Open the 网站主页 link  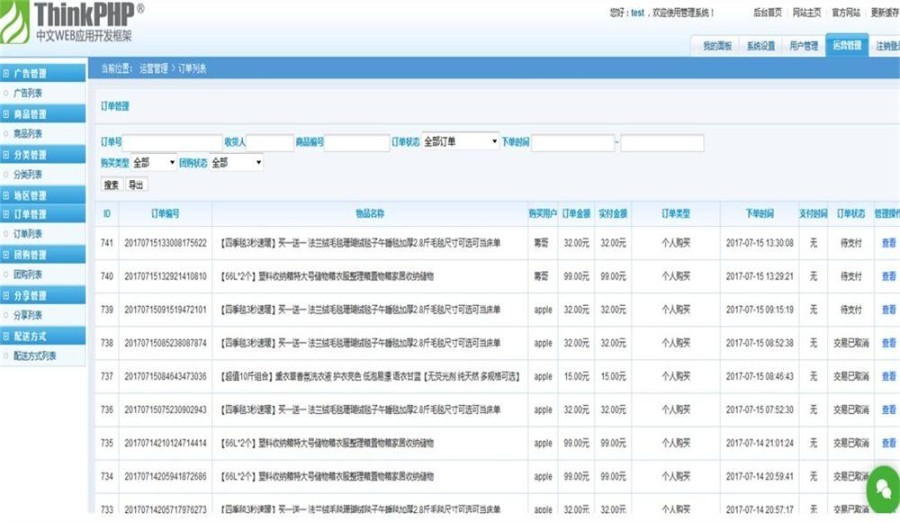click(806, 13)
